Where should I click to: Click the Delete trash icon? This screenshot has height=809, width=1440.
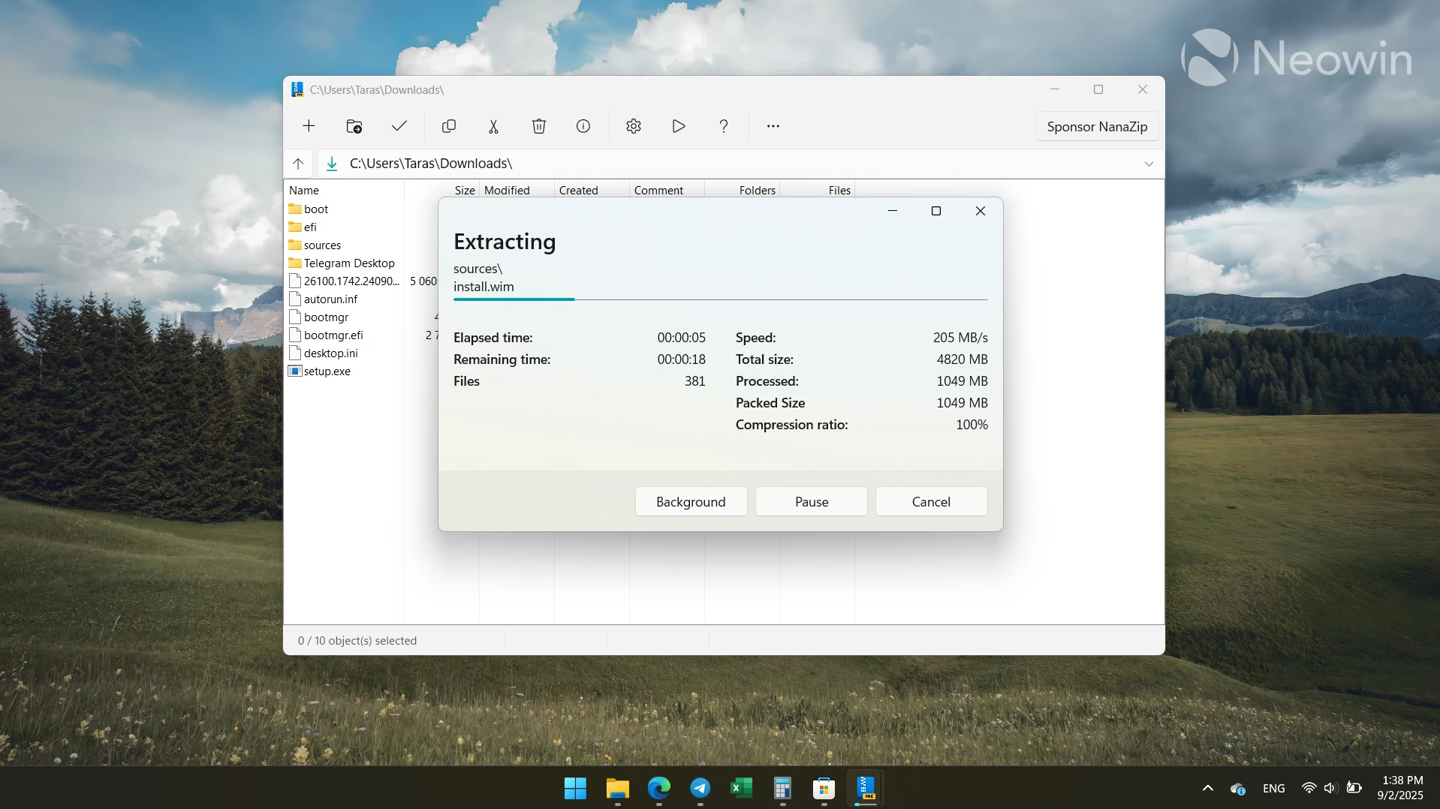click(x=539, y=126)
